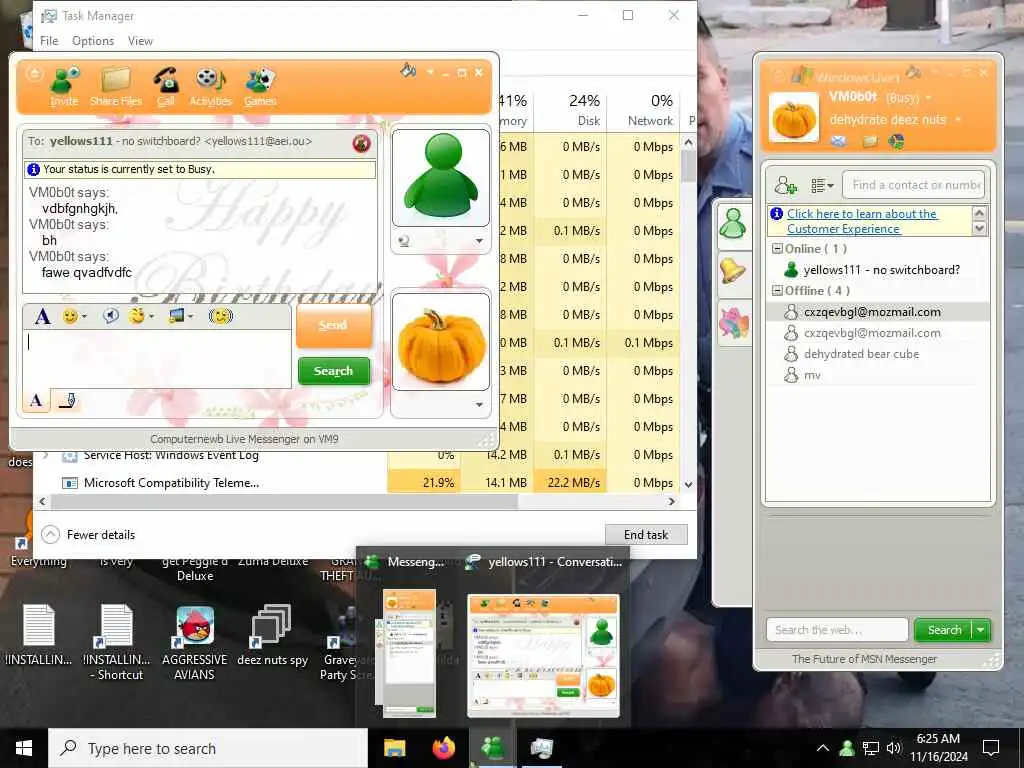This screenshot has width=1024, height=768.
Task: Open personal message dropdown arrow
Action: point(958,120)
